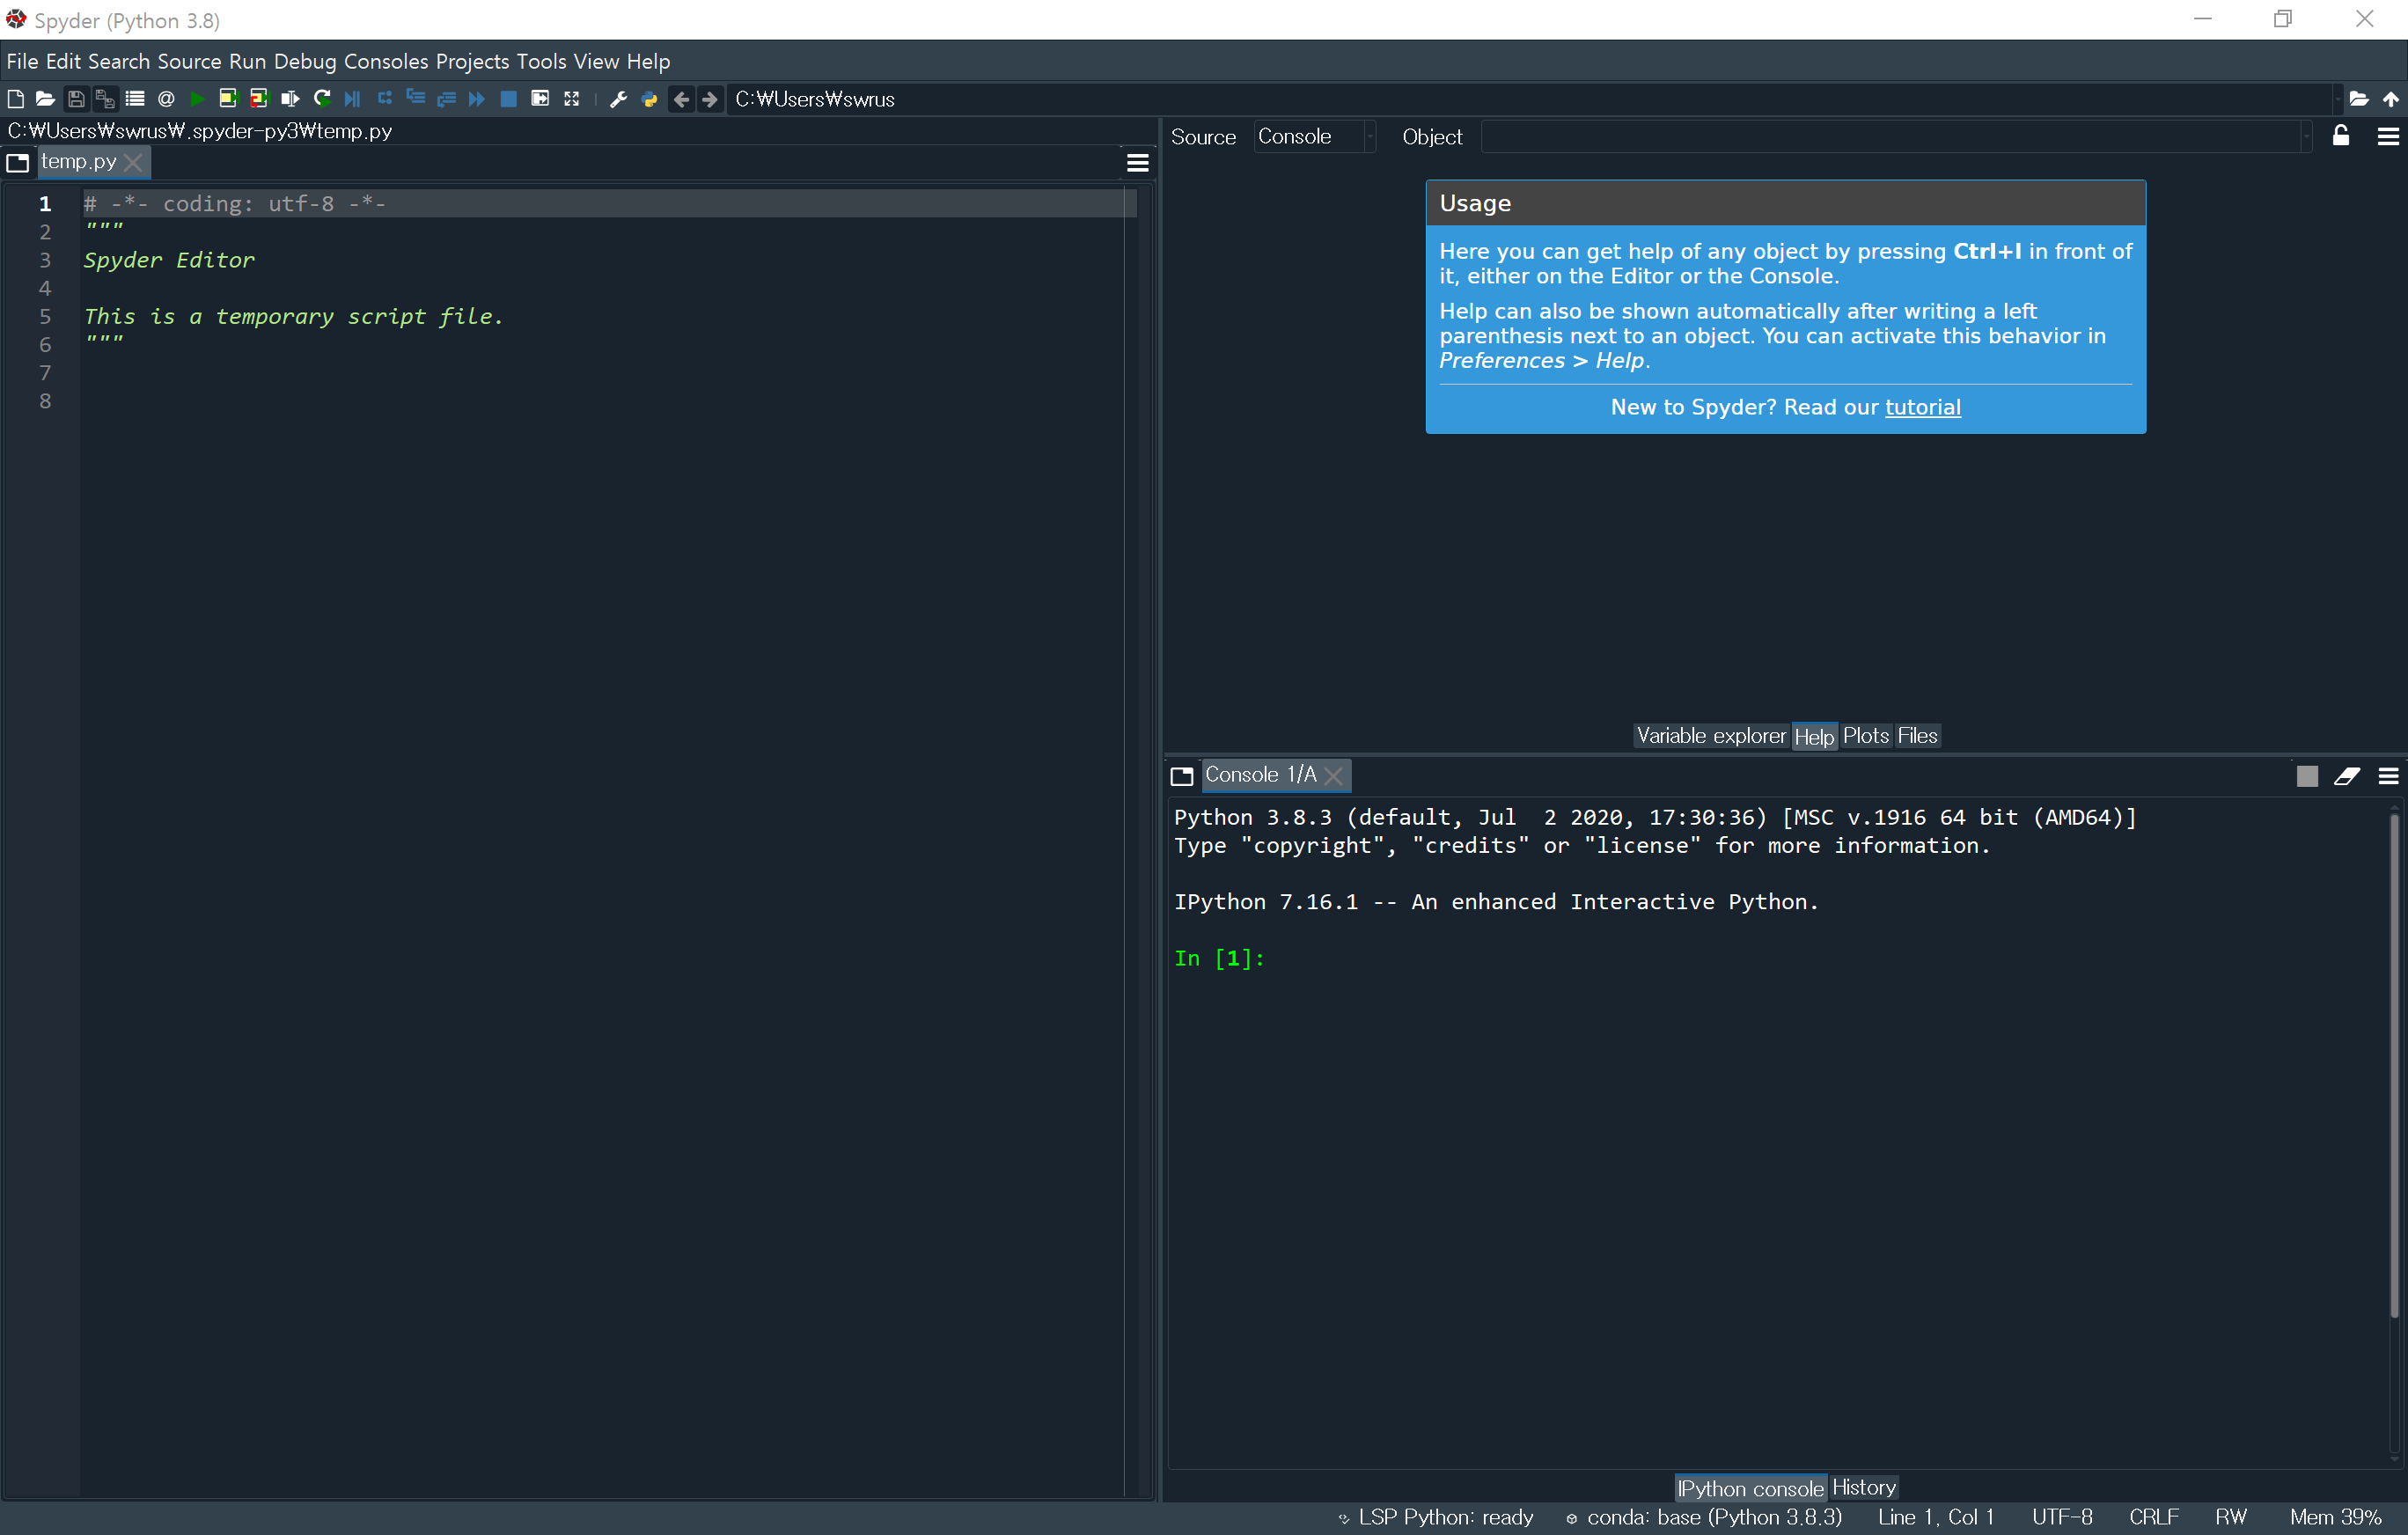2408x1535 pixels.
Task: Open the PYTHONPATH manager Python icon
Action: [649, 99]
